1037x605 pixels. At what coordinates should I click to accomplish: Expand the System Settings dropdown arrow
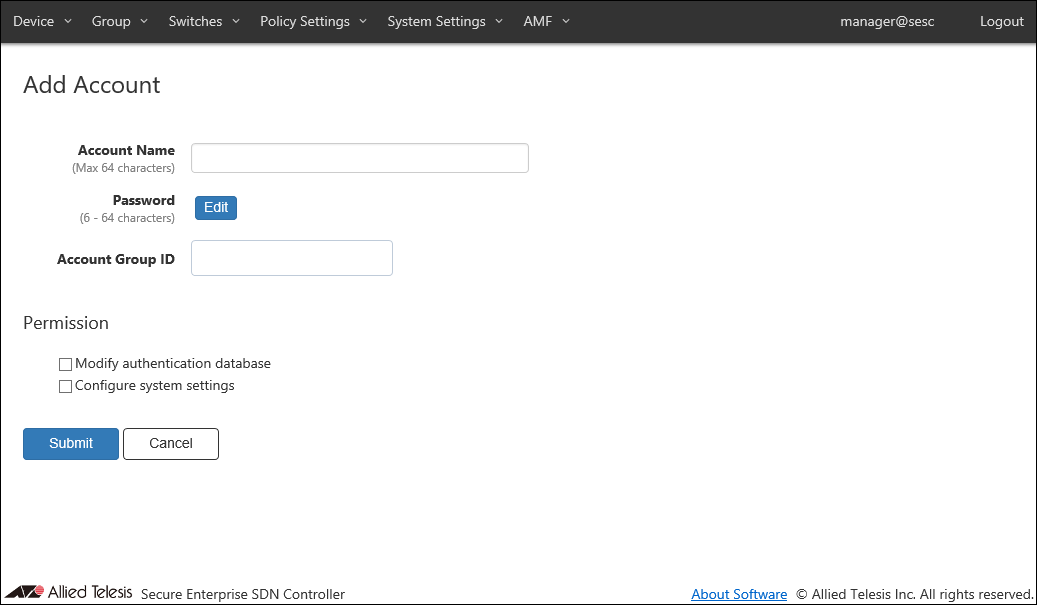click(x=499, y=21)
